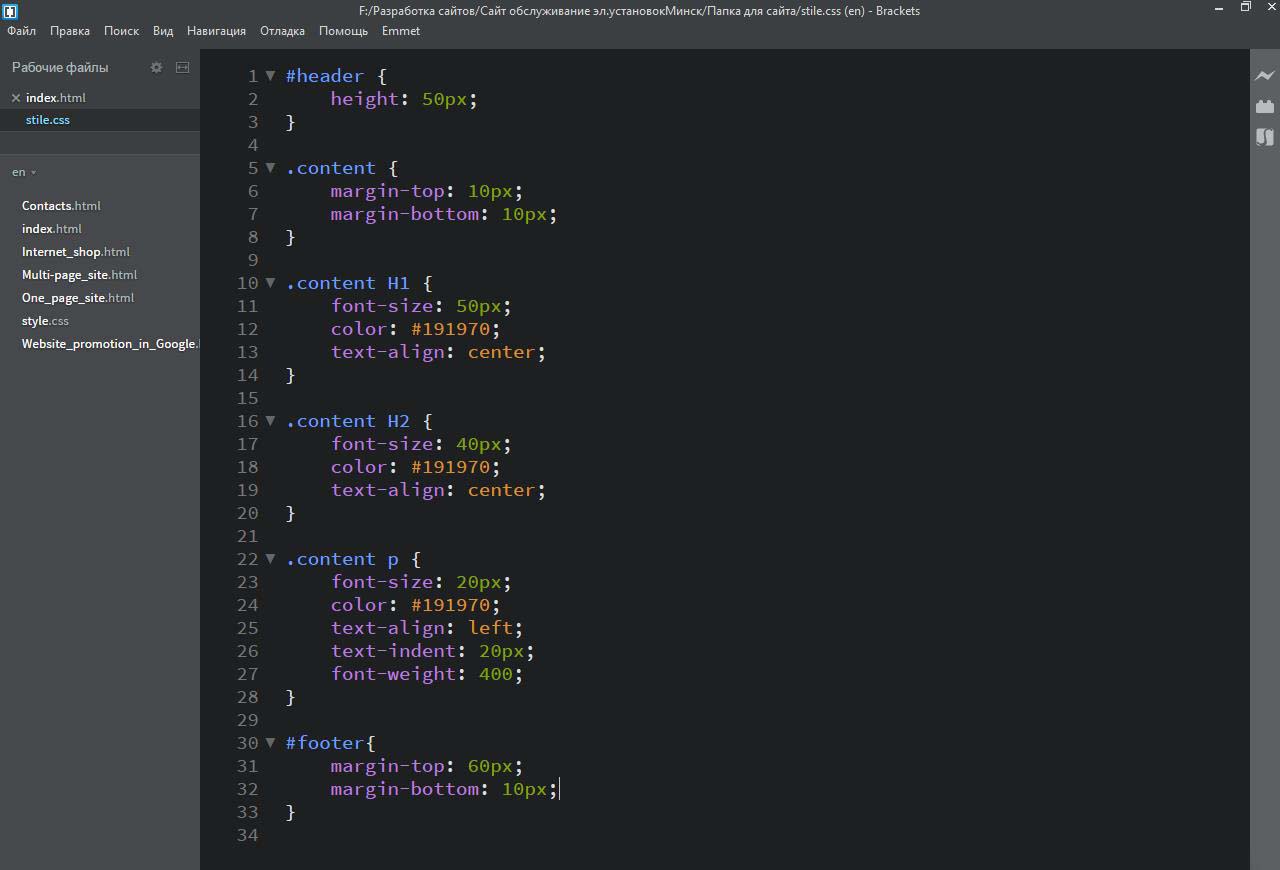Click line number 34 in the gutter
Viewport: 1280px width, 870px height.
coord(247,835)
